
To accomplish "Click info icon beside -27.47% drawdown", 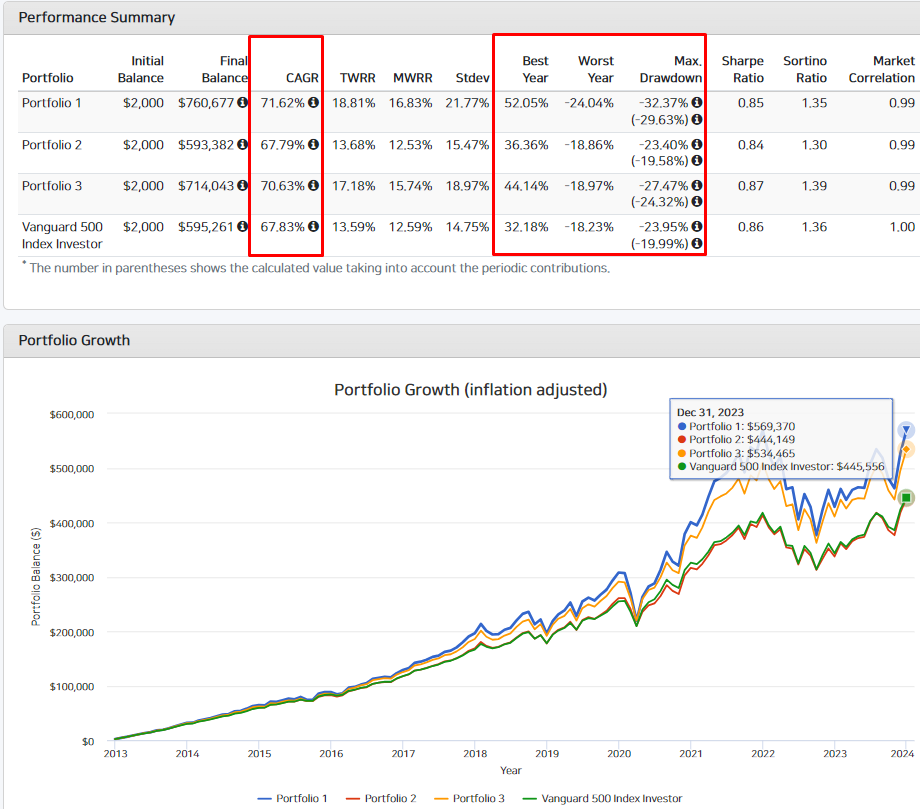I will click(x=696, y=185).
